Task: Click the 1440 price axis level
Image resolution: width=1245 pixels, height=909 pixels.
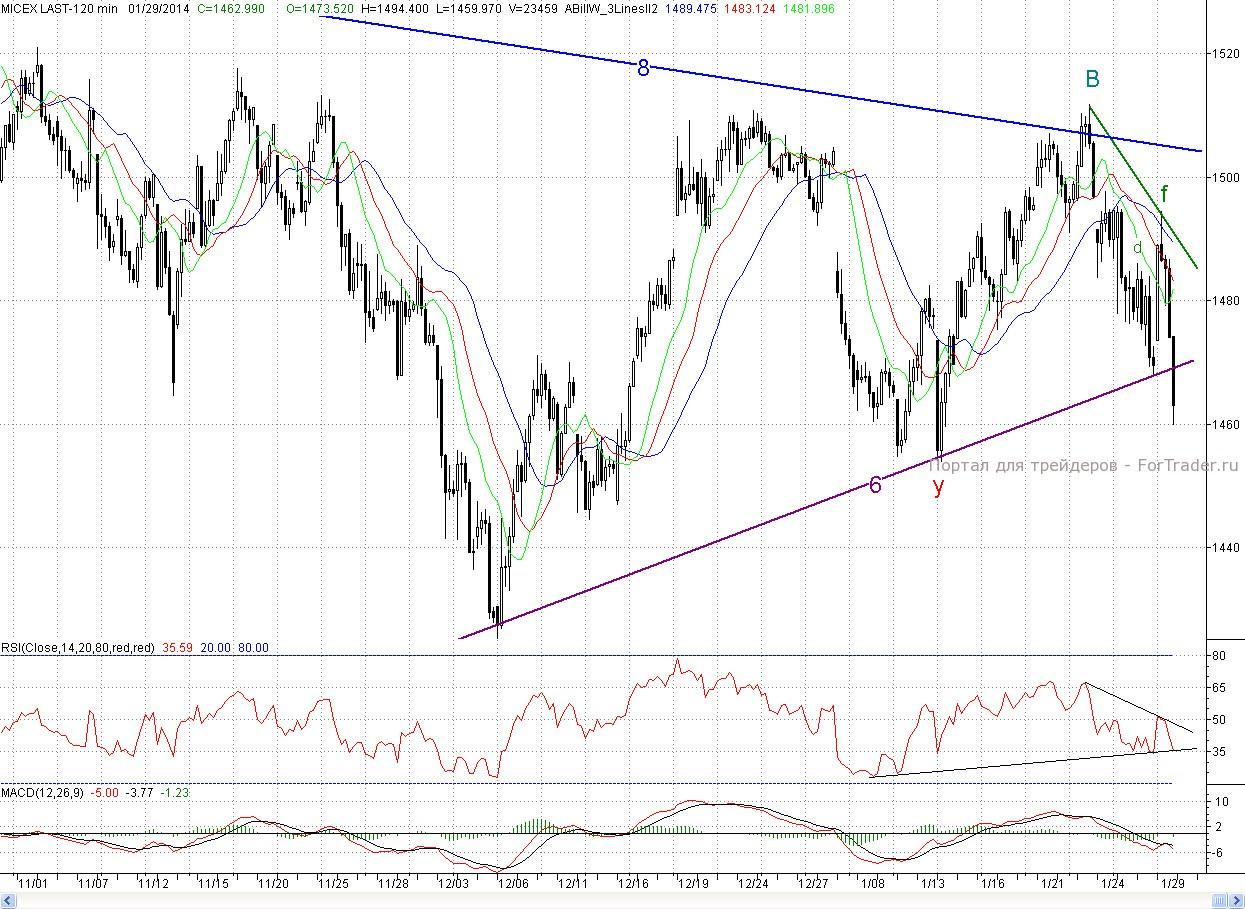Action: [x=1226, y=548]
